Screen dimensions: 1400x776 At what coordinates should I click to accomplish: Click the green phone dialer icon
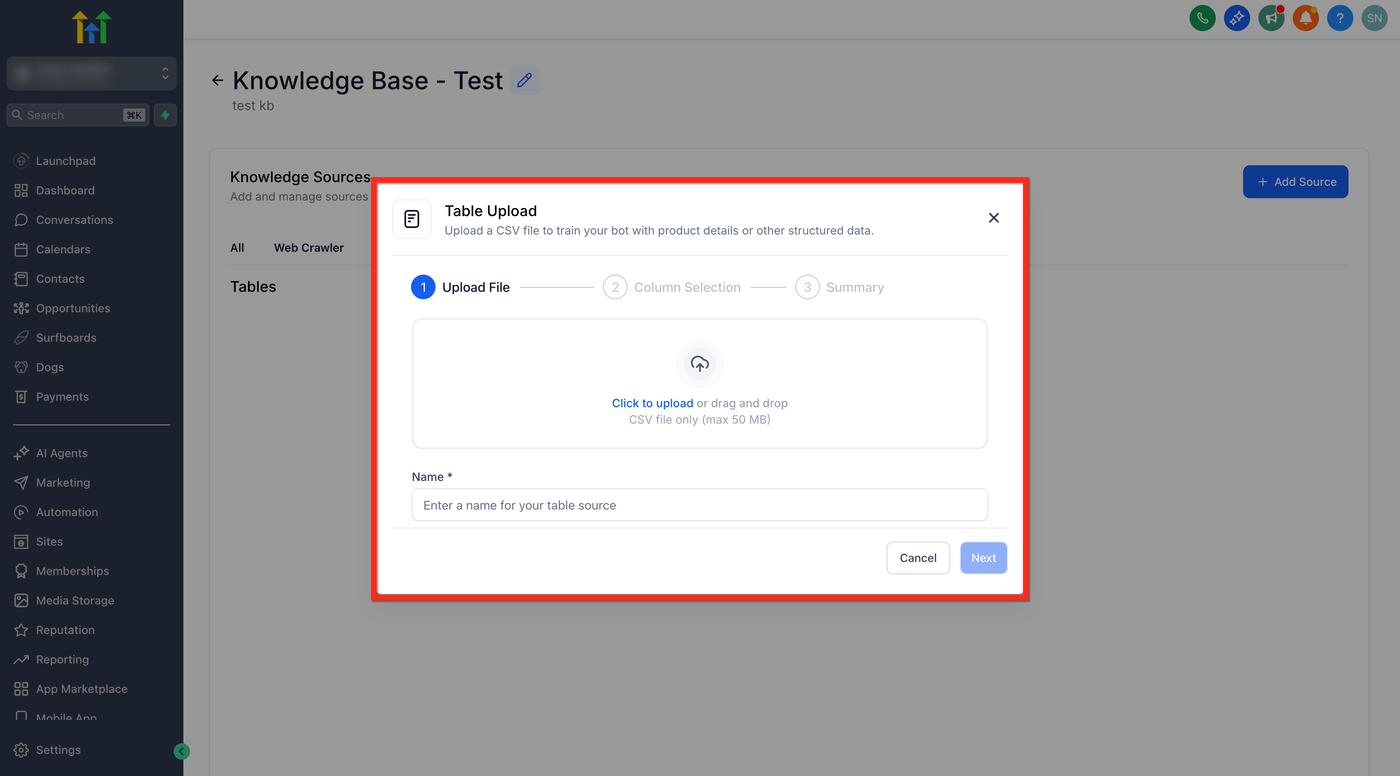(x=1202, y=18)
